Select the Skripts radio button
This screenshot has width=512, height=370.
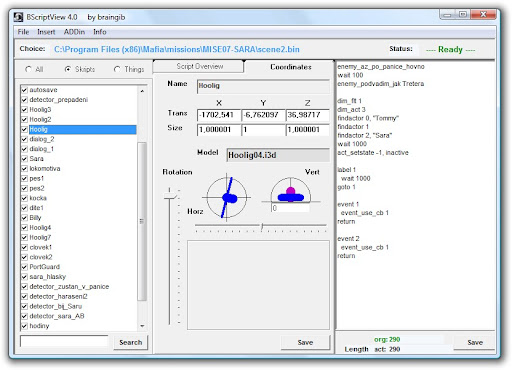pyautogui.click(x=68, y=69)
